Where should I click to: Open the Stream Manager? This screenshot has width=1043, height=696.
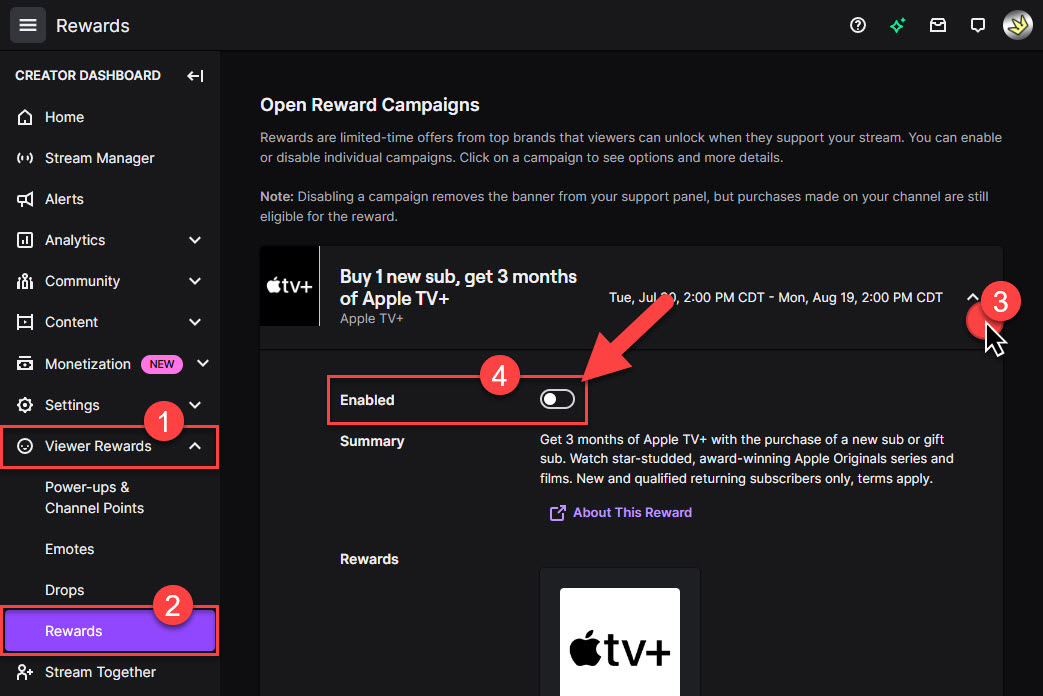click(99, 158)
